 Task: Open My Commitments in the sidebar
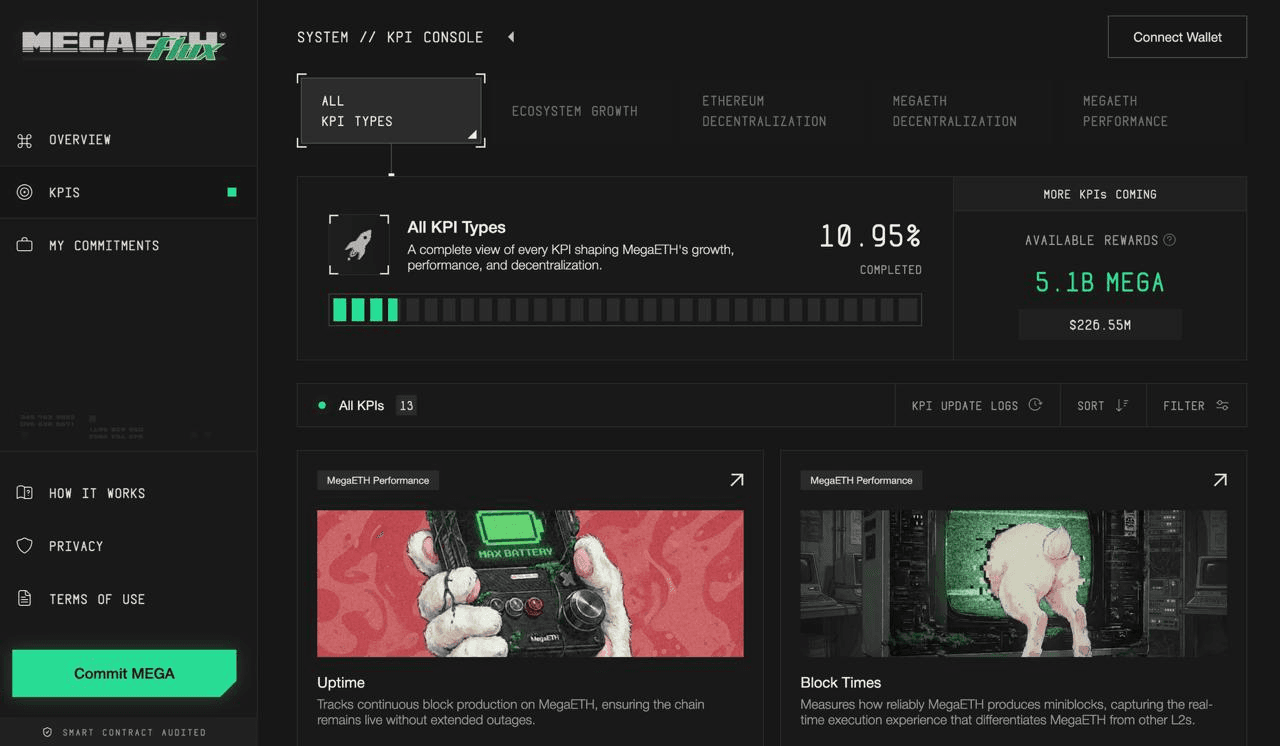click(128, 246)
